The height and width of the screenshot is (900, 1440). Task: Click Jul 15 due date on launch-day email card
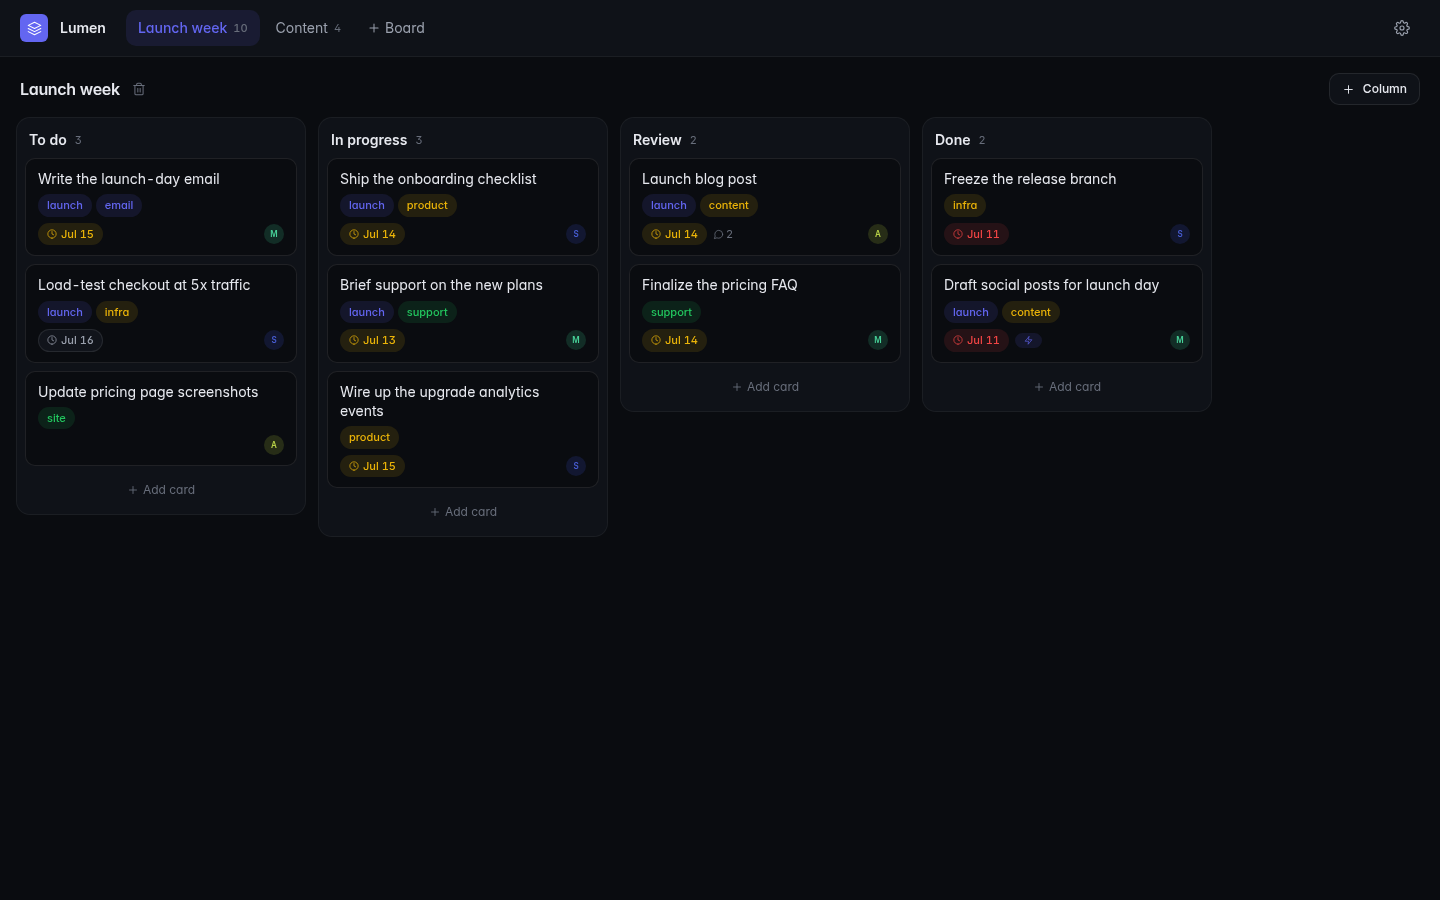point(70,234)
